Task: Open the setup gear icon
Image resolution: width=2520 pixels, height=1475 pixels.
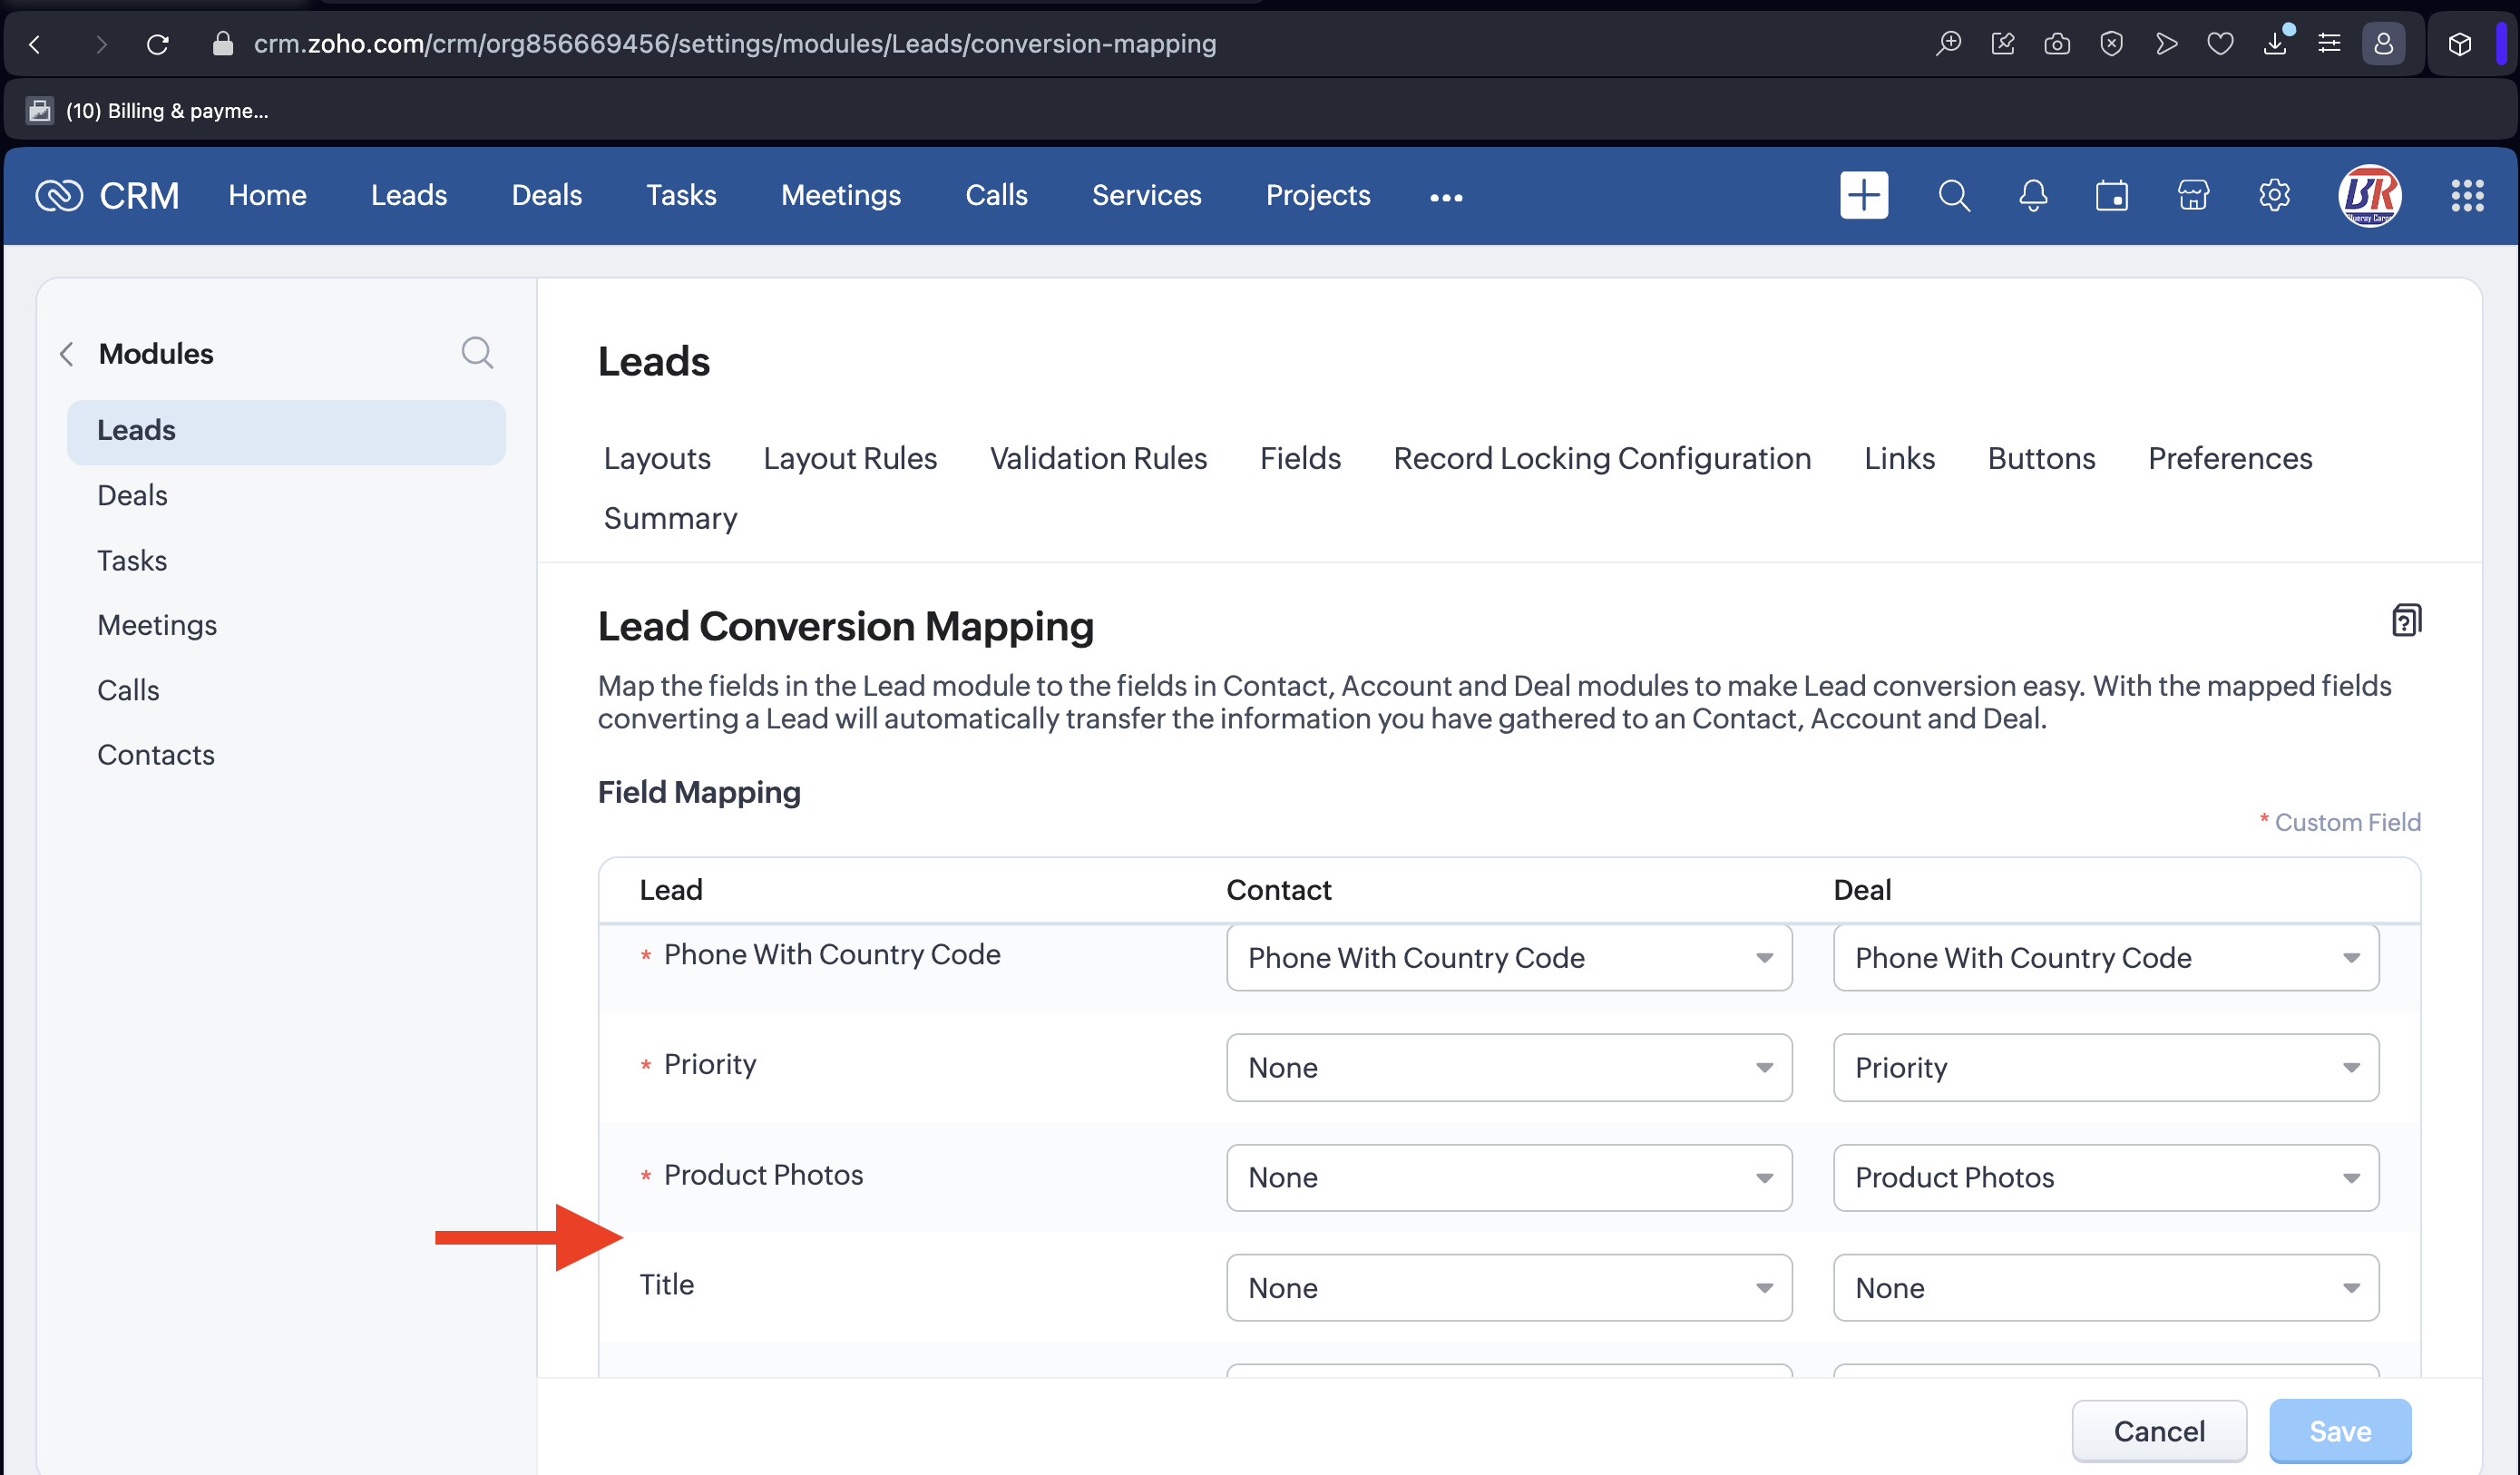Action: [x=2273, y=195]
